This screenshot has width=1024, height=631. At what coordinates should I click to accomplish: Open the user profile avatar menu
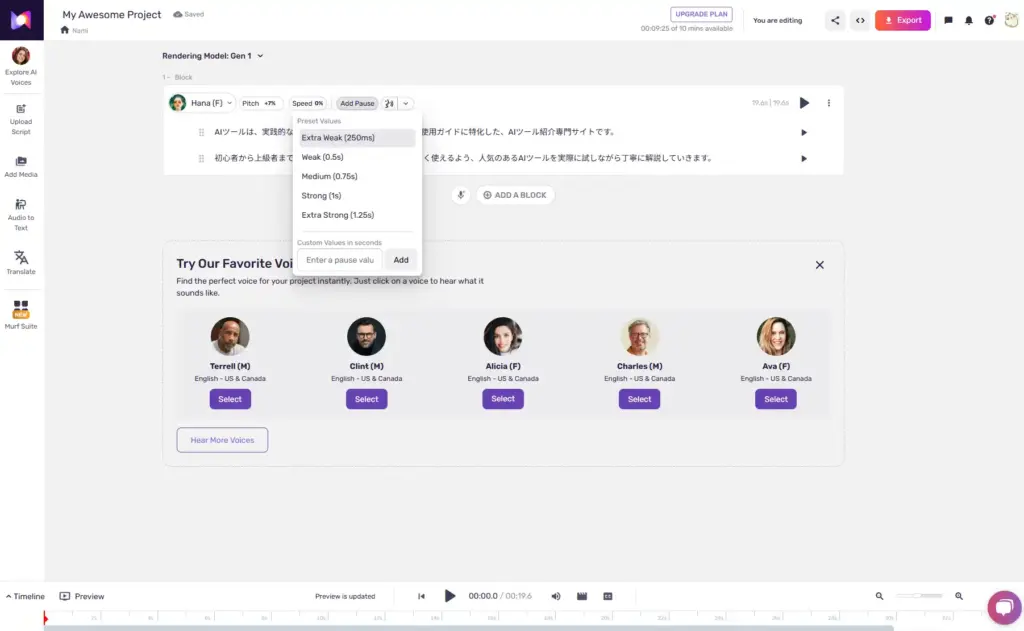click(1012, 20)
